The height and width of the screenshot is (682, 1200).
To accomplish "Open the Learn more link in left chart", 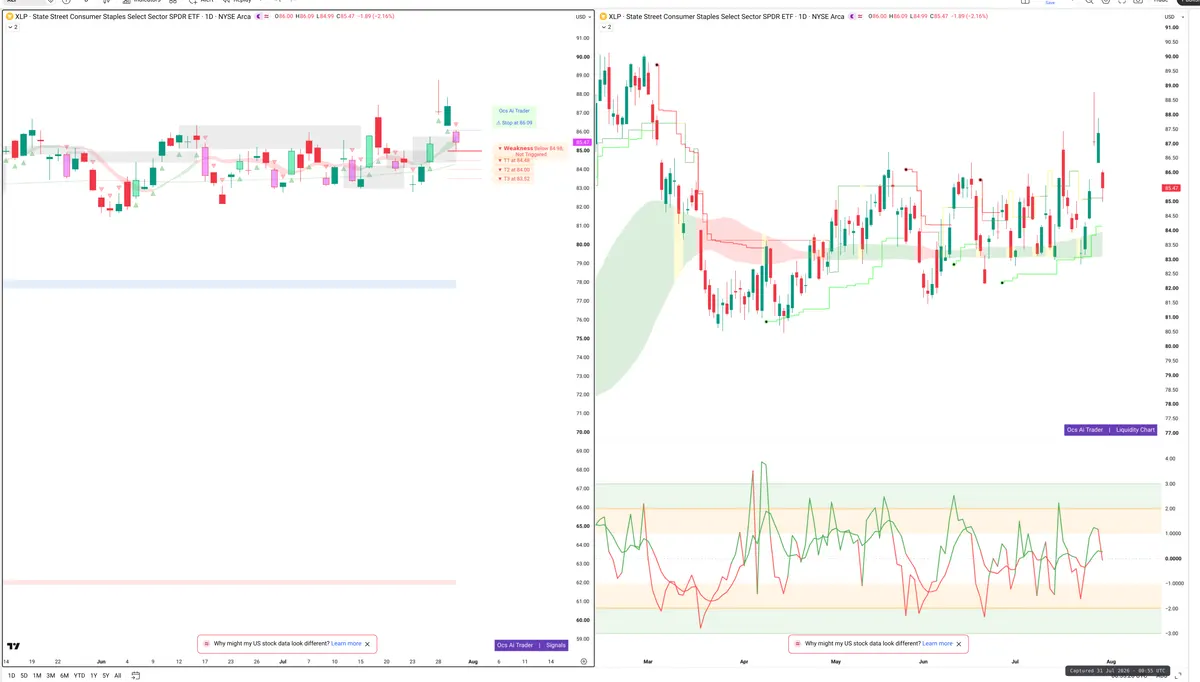I will (346, 644).
